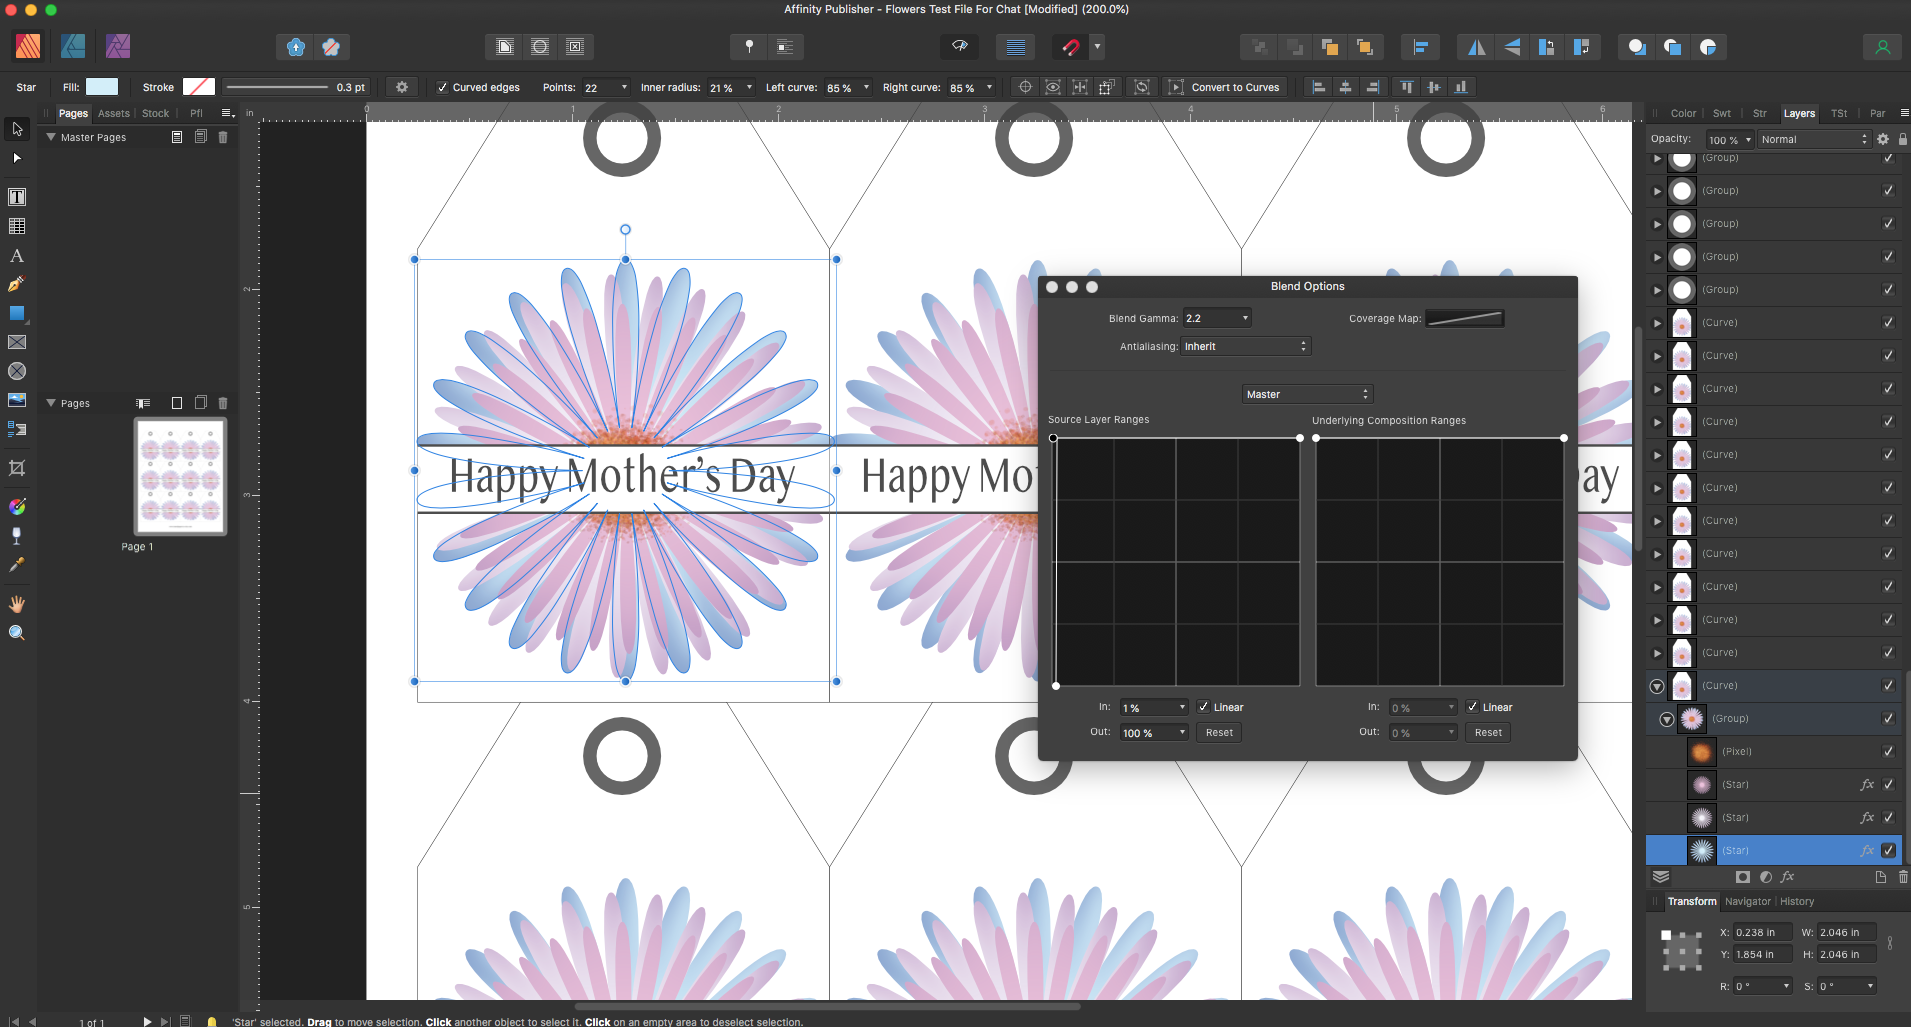Select the View (hand) tool
Image resolution: width=1911 pixels, height=1027 pixels.
coord(17,604)
